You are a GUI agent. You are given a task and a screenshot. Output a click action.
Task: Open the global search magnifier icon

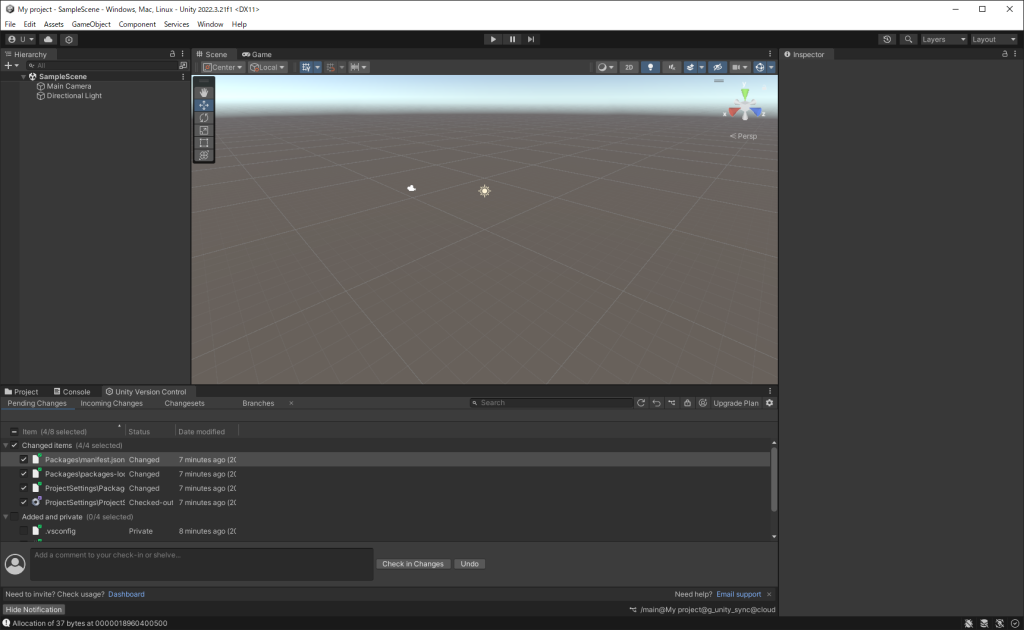coord(908,39)
